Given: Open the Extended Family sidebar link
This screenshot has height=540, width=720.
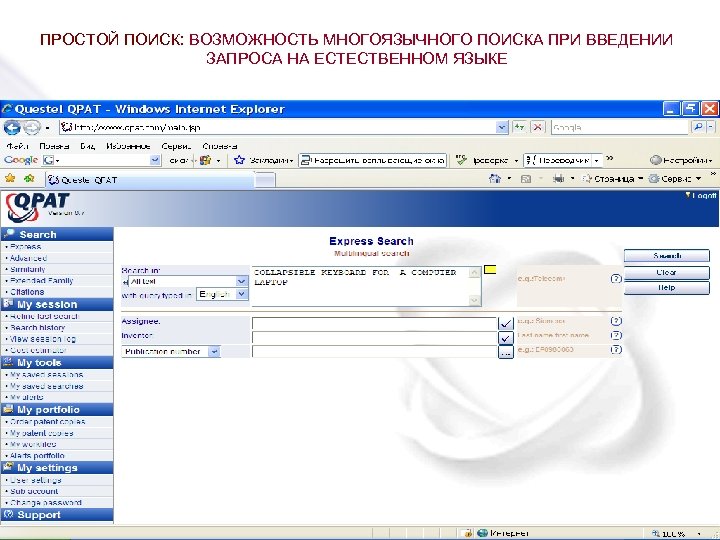Looking at the screenshot, I should [41, 281].
